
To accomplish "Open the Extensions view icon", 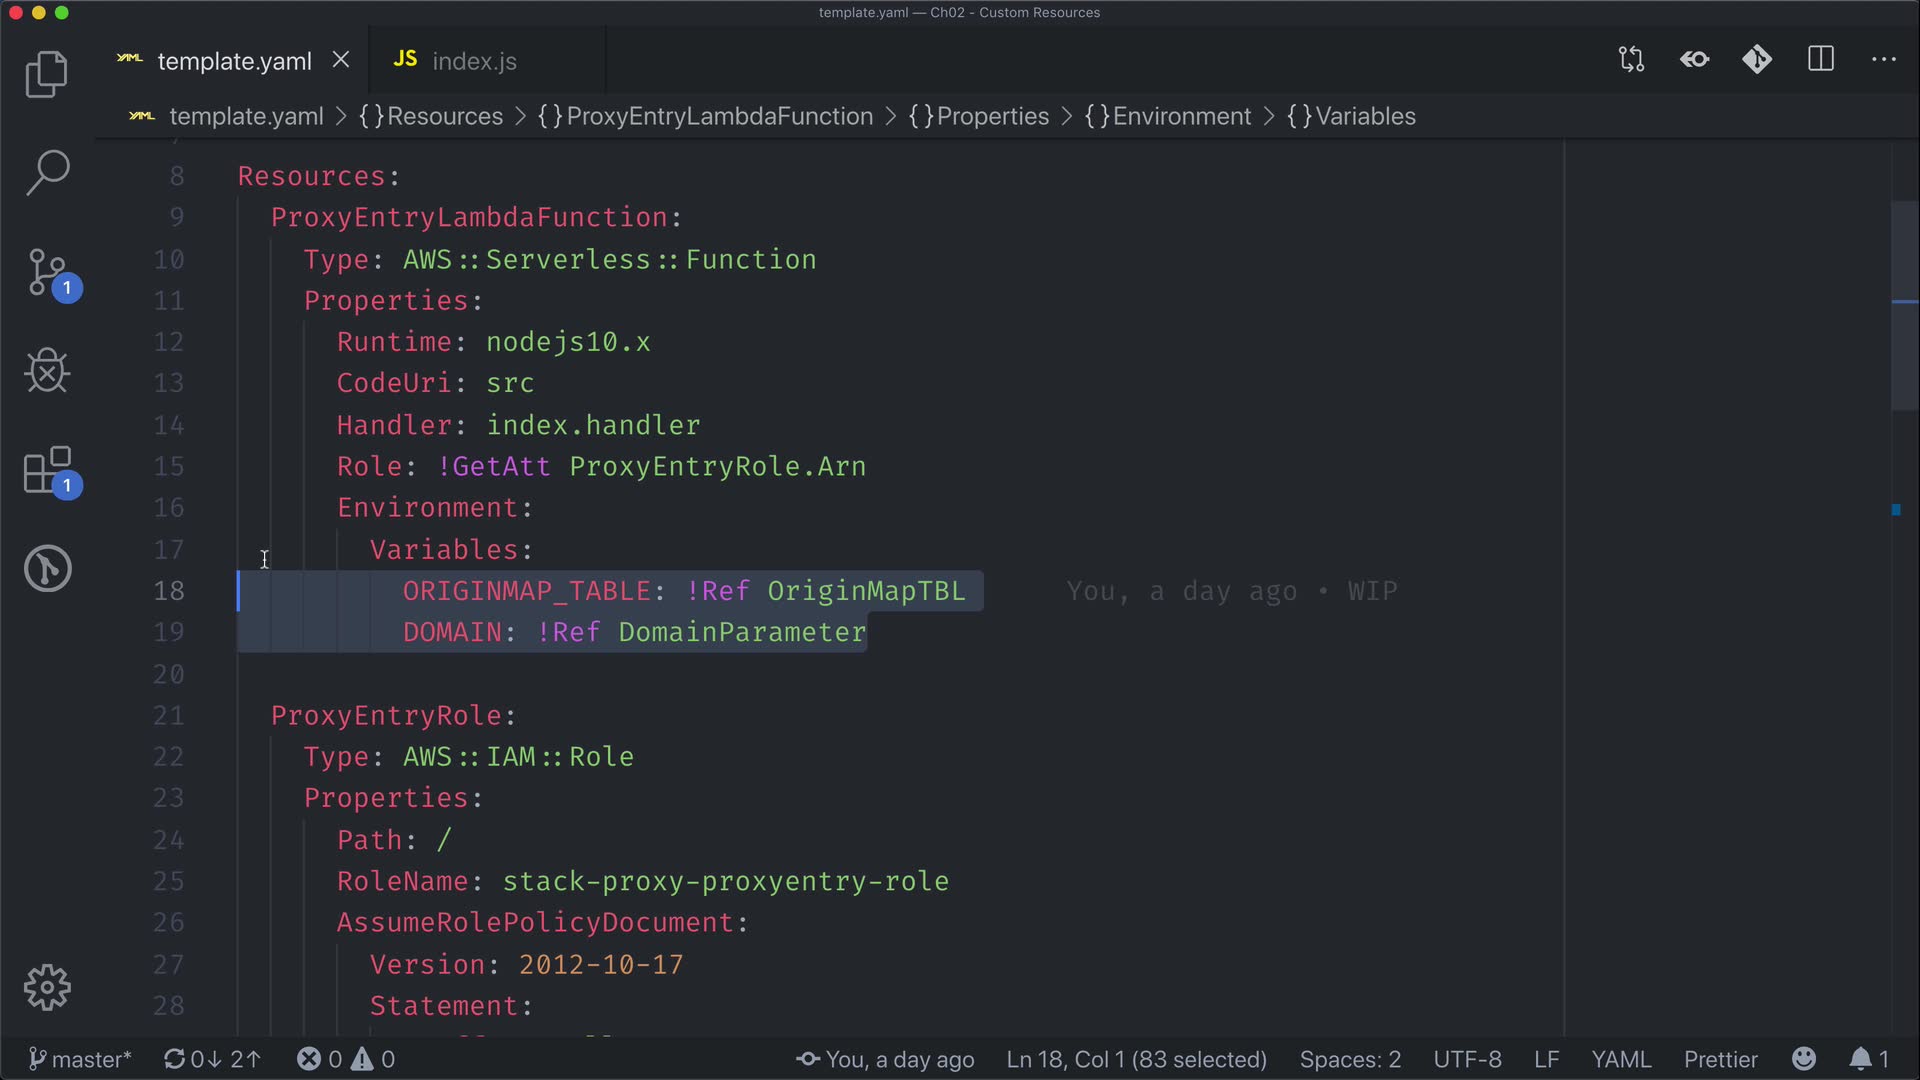I will pyautogui.click(x=48, y=470).
